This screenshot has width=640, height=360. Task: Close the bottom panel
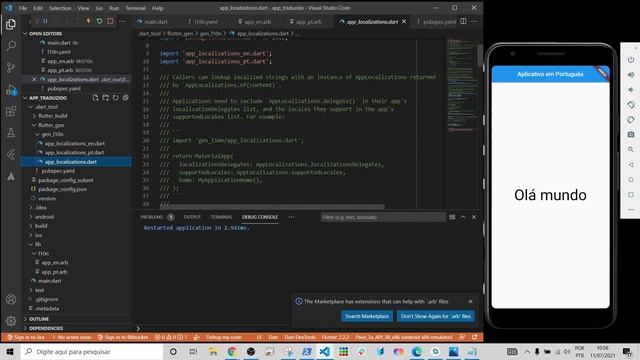(x=474, y=217)
